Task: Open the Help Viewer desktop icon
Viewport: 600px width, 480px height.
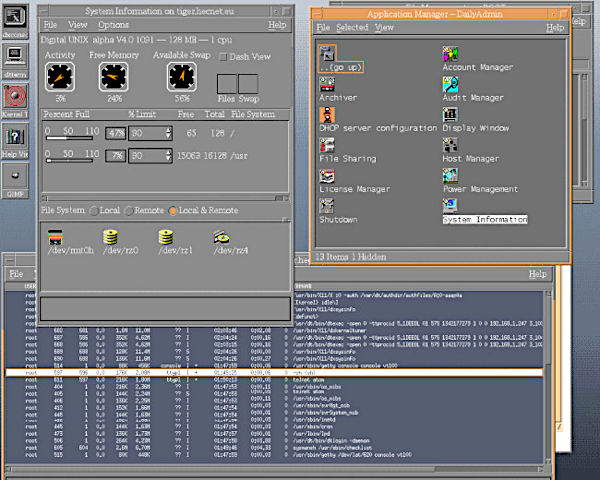Action: pyautogui.click(x=15, y=136)
